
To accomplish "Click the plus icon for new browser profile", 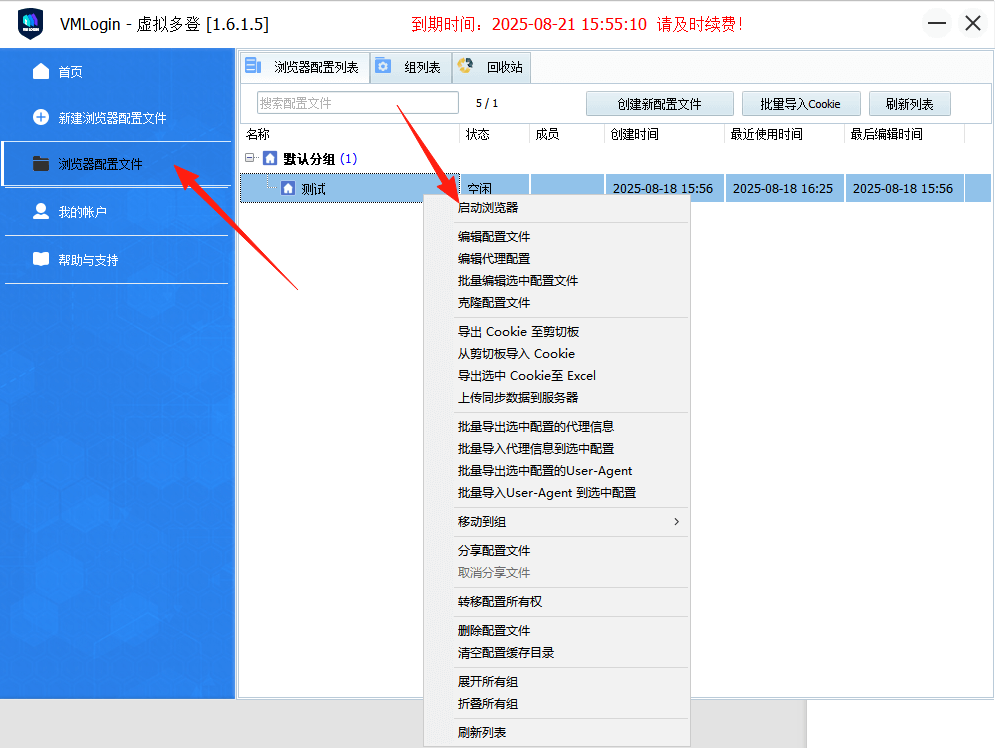I will [x=41, y=117].
